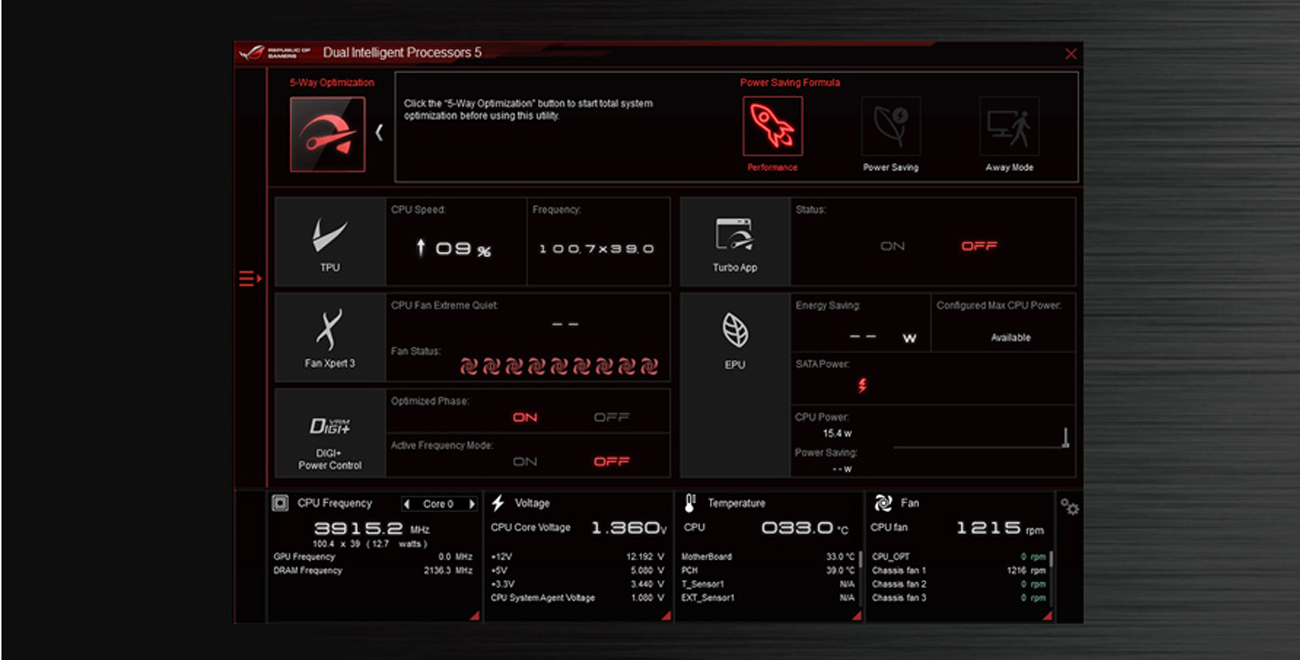Screen dimensions: 1300x660
Task: Click the Temperature list scrollbar
Action: coord(860,560)
